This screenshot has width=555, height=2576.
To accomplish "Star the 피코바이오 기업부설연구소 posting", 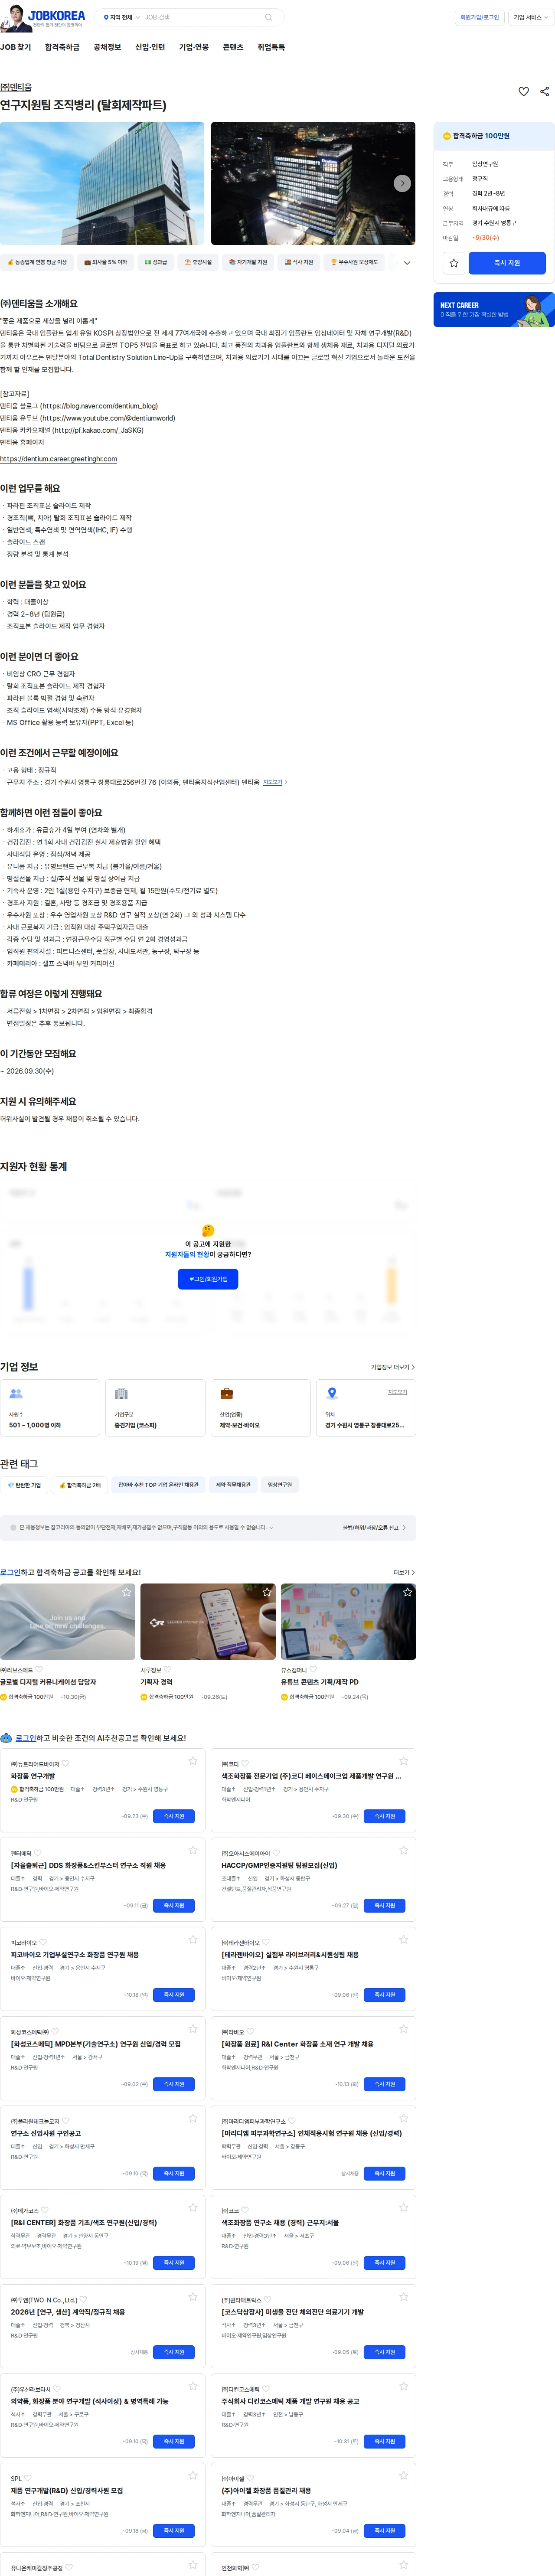I will pyautogui.click(x=193, y=1939).
